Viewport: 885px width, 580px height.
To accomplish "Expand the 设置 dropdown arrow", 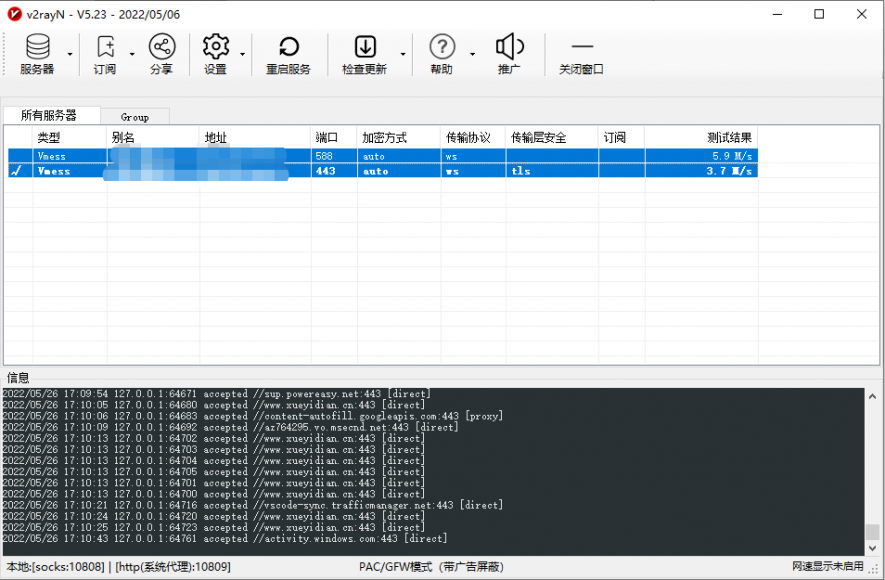I will point(242,54).
